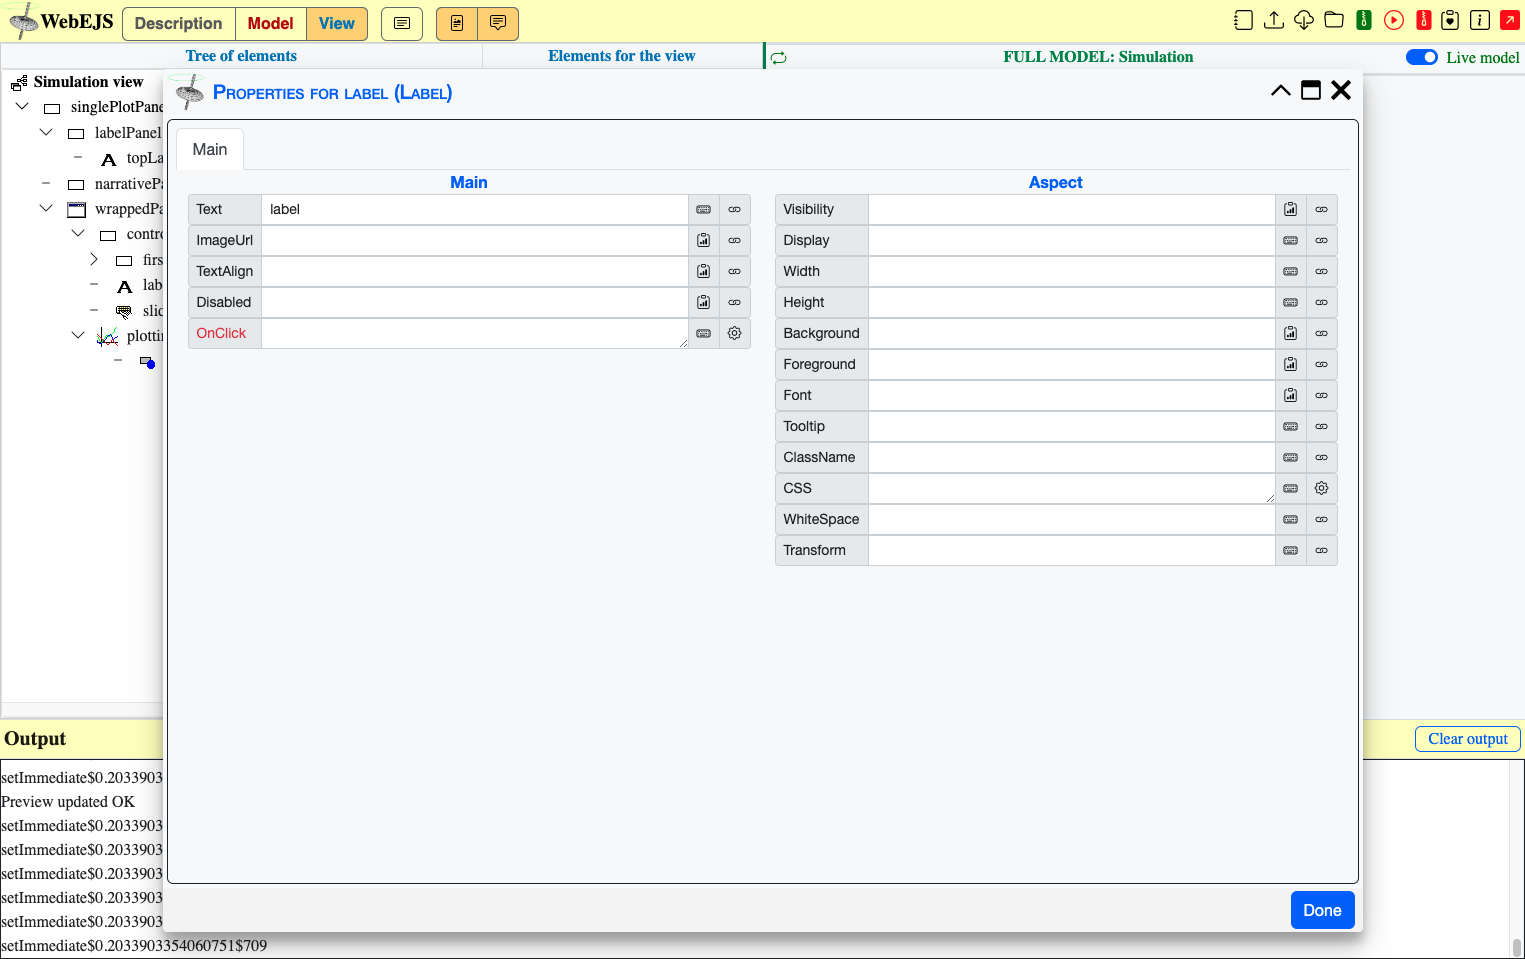The height and width of the screenshot is (959, 1525).
Task: Click the Text property input field
Action: (474, 209)
